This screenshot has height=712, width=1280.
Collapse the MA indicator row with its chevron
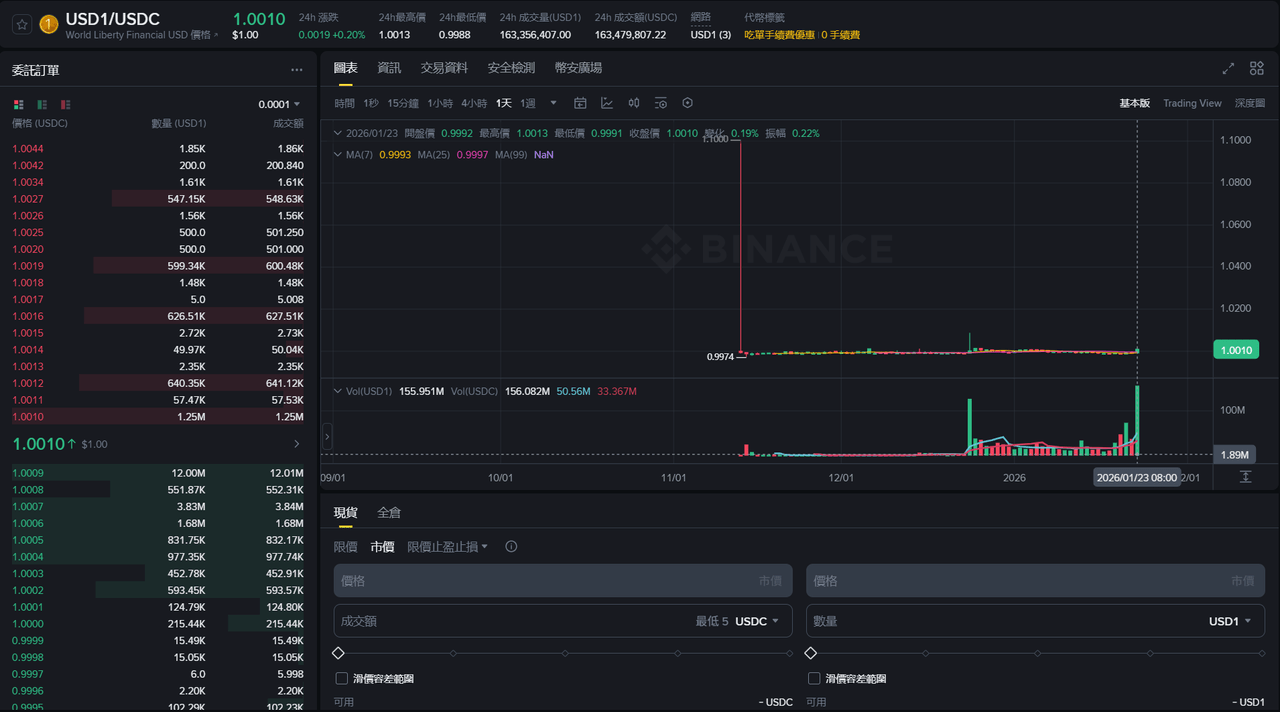(338, 154)
